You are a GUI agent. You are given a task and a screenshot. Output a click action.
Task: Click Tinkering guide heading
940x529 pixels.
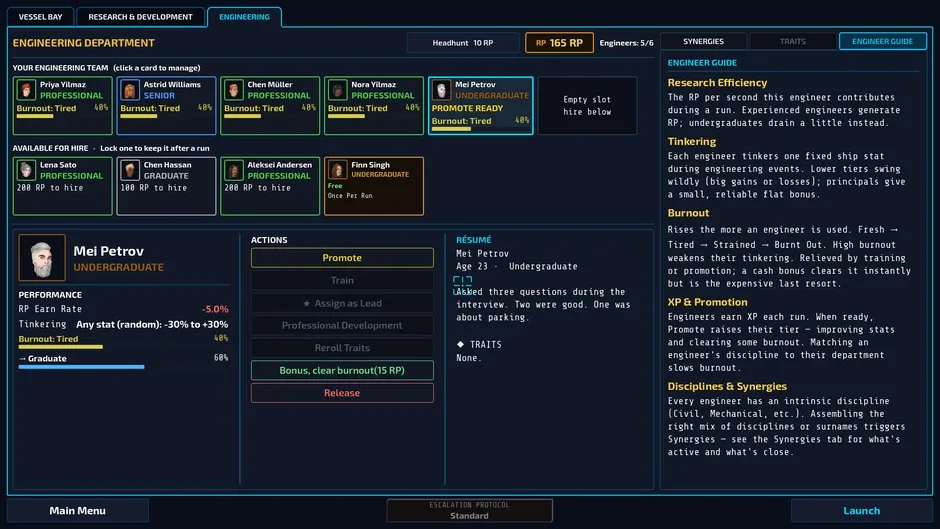[x=692, y=142]
